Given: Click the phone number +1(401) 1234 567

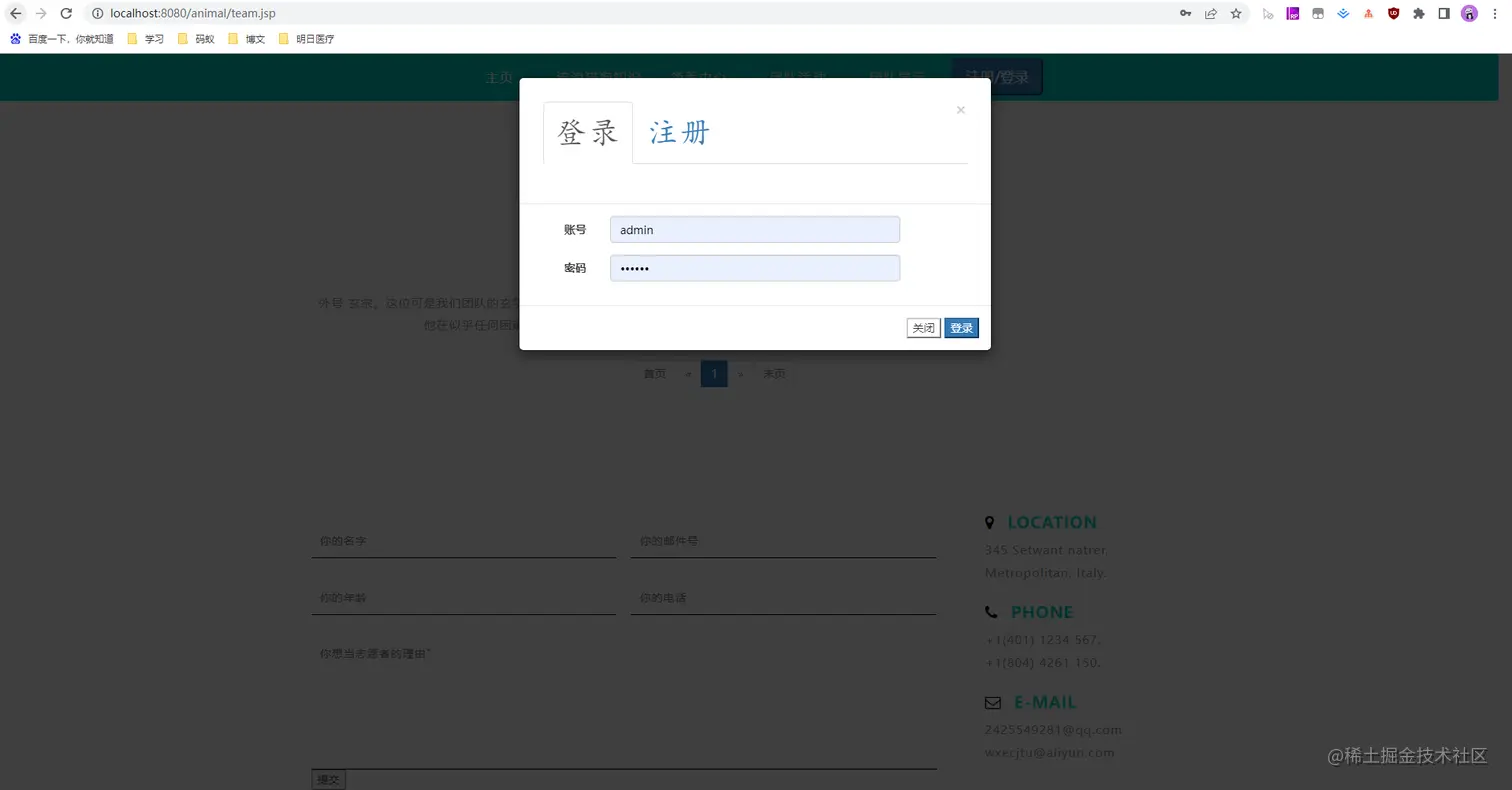Looking at the screenshot, I should pos(1043,640).
